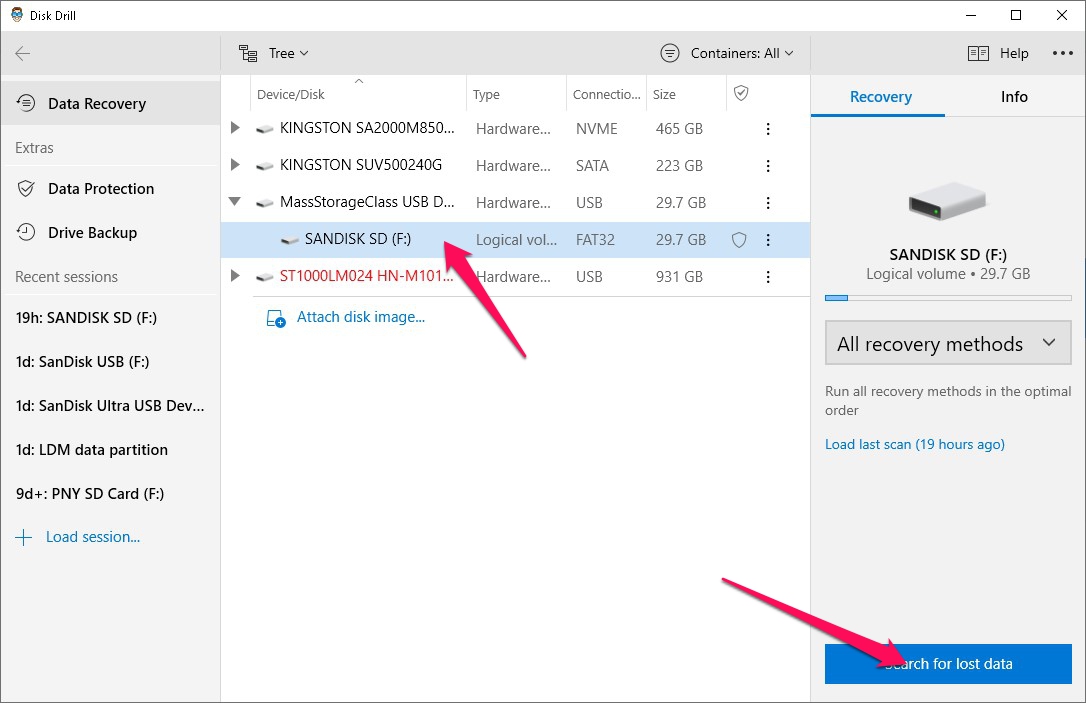Switch to the Recovery tab
The image size is (1086, 703).
[880, 97]
